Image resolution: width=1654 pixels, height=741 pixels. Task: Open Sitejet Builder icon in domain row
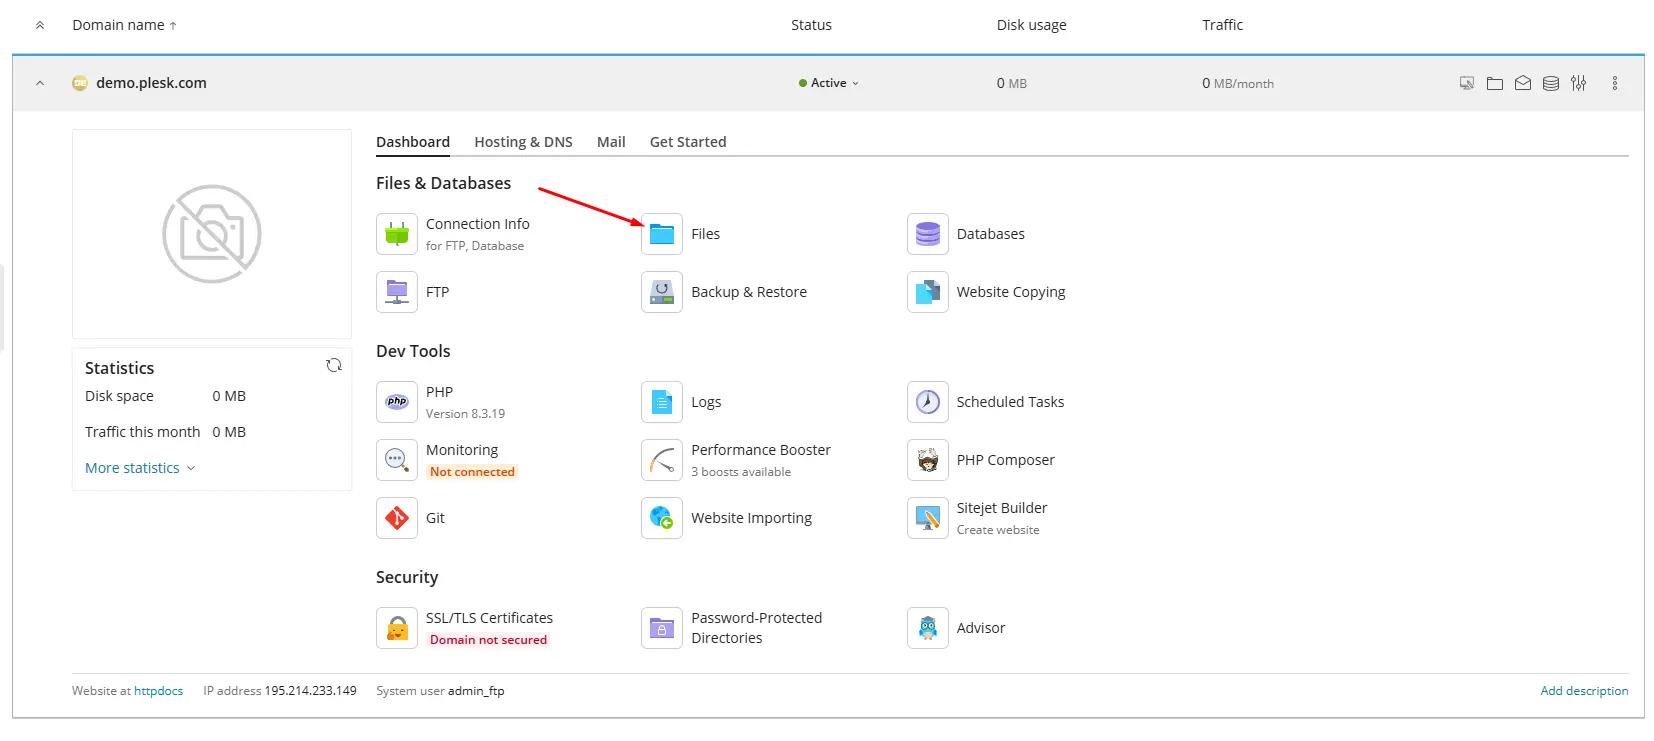[x=1466, y=83]
